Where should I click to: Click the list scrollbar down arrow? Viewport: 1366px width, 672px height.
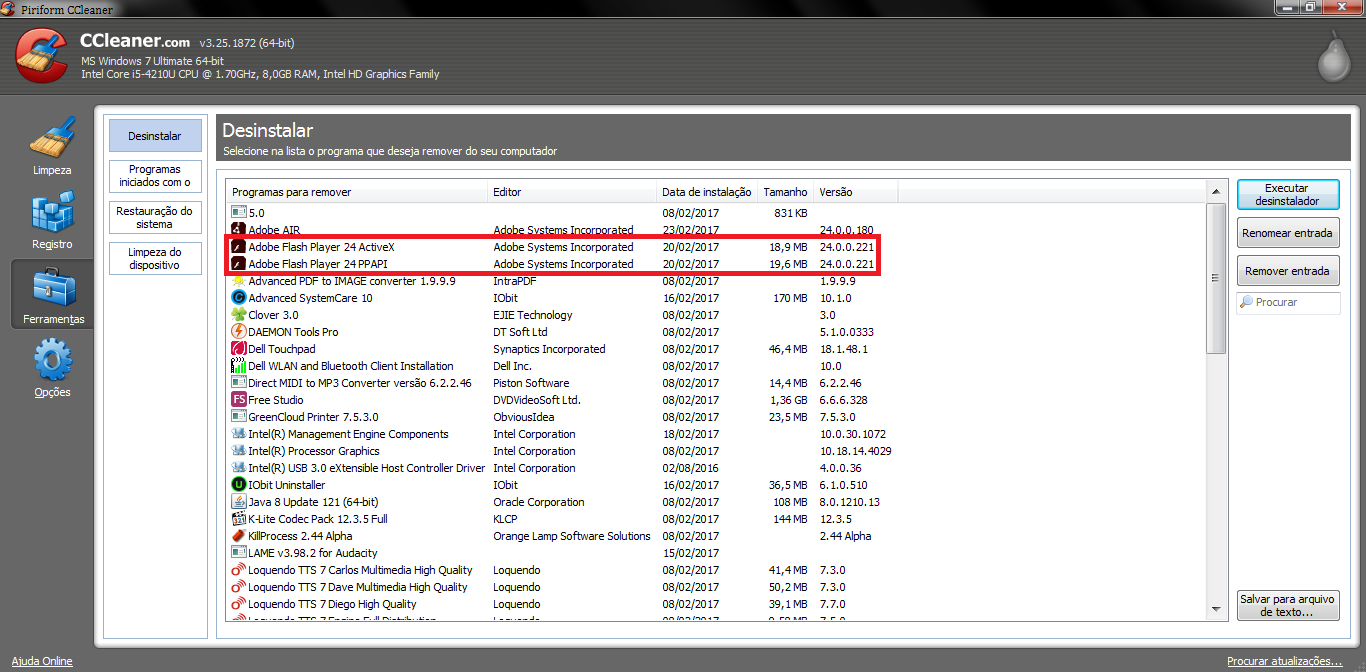[x=1217, y=608]
